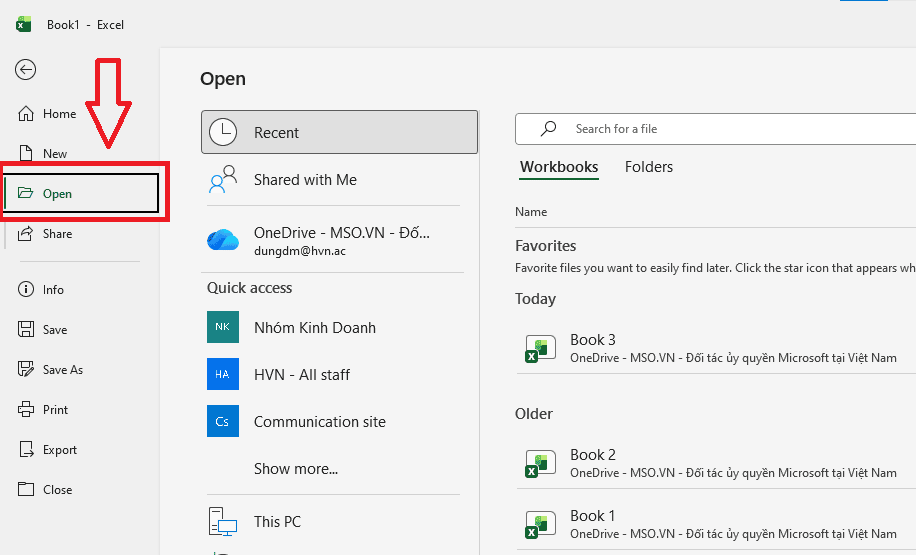This screenshot has width=916, height=555.
Task: Select New in the backstage sidebar
Action: pos(55,154)
